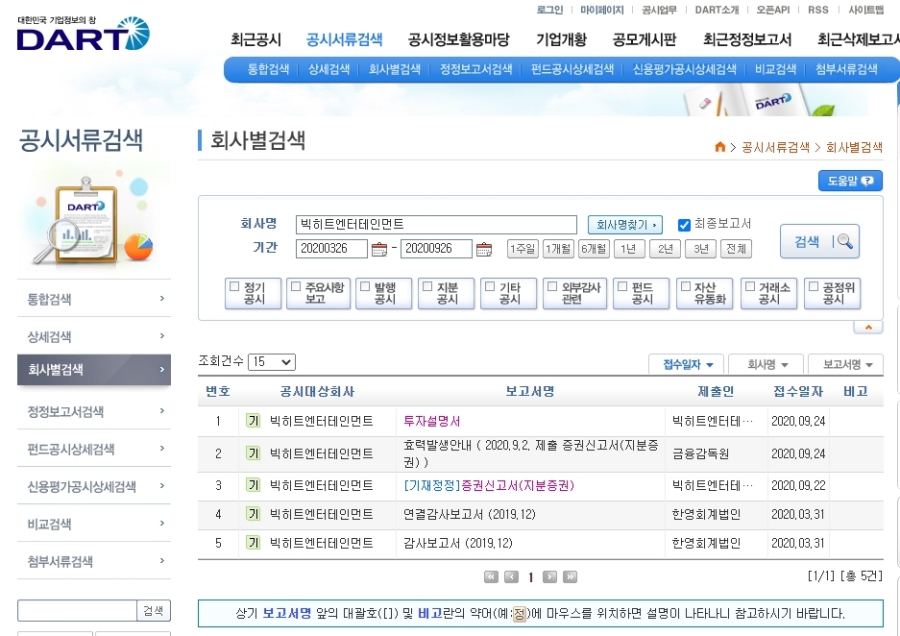Image resolution: width=900 pixels, height=636 pixels.
Task: Click the sidebar search input box
Action: [77, 611]
